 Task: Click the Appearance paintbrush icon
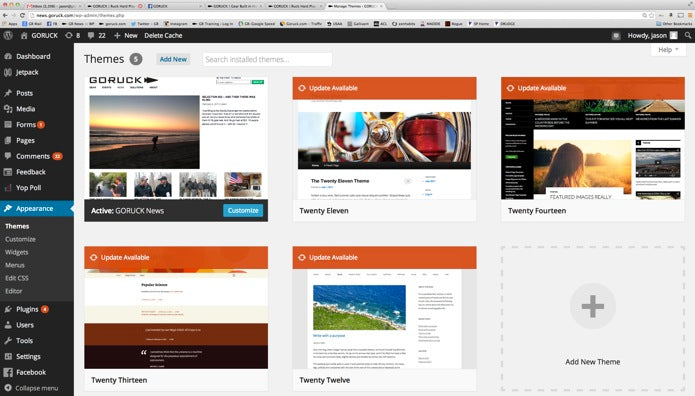pos(8,208)
